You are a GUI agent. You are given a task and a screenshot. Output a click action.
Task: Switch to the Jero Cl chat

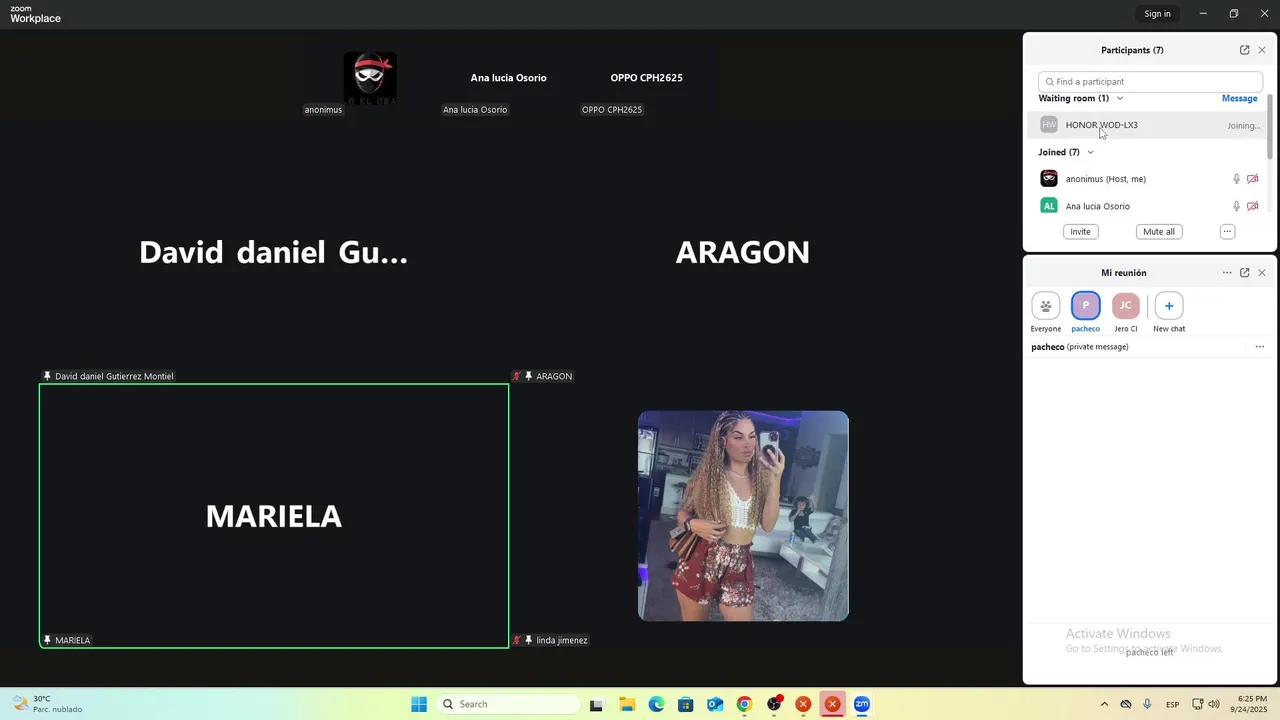(x=1126, y=313)
